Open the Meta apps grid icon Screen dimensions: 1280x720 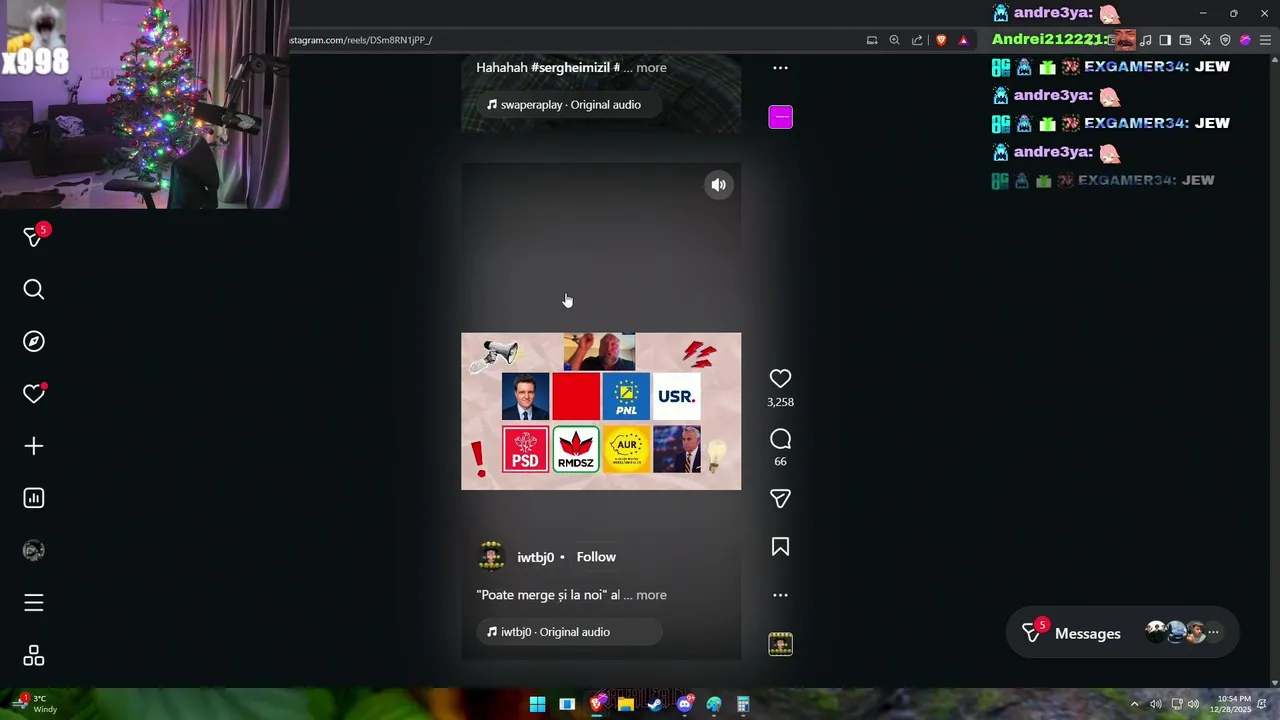pos(34,655)
